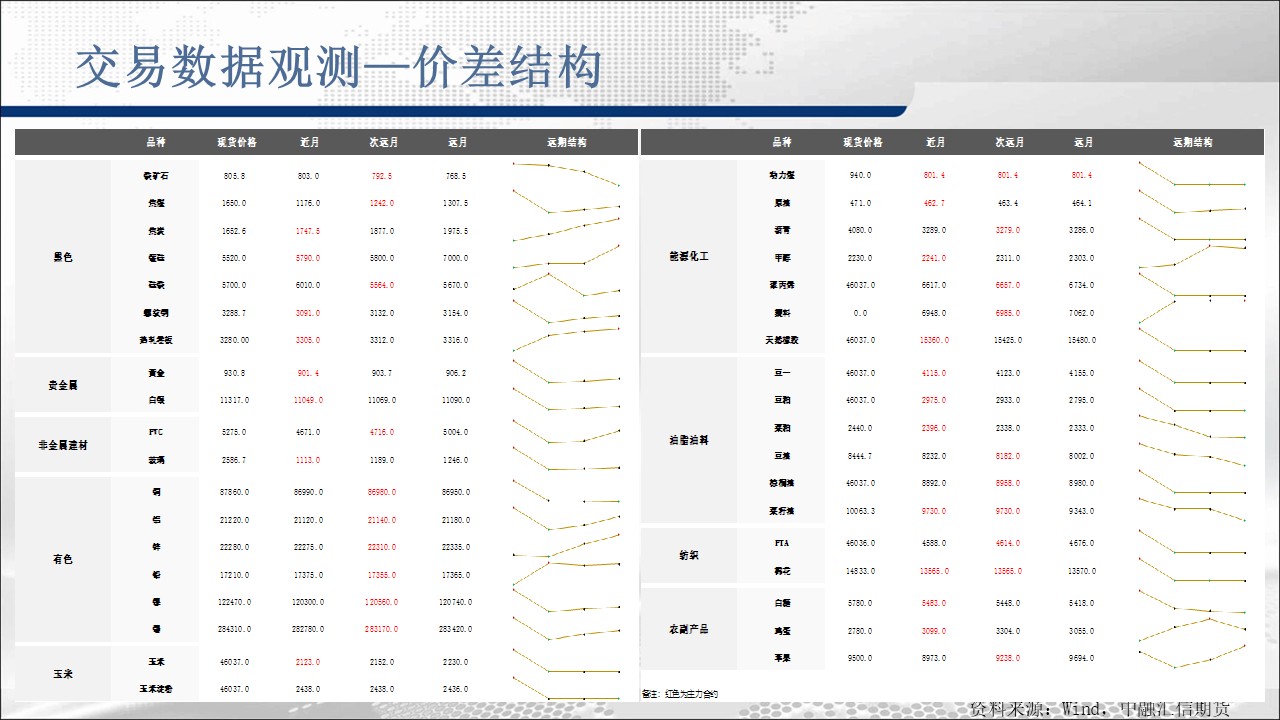Click the left table's 次远月 column header
The image size is (1280, 720).
pyautogui.click(x=382, y=143)
